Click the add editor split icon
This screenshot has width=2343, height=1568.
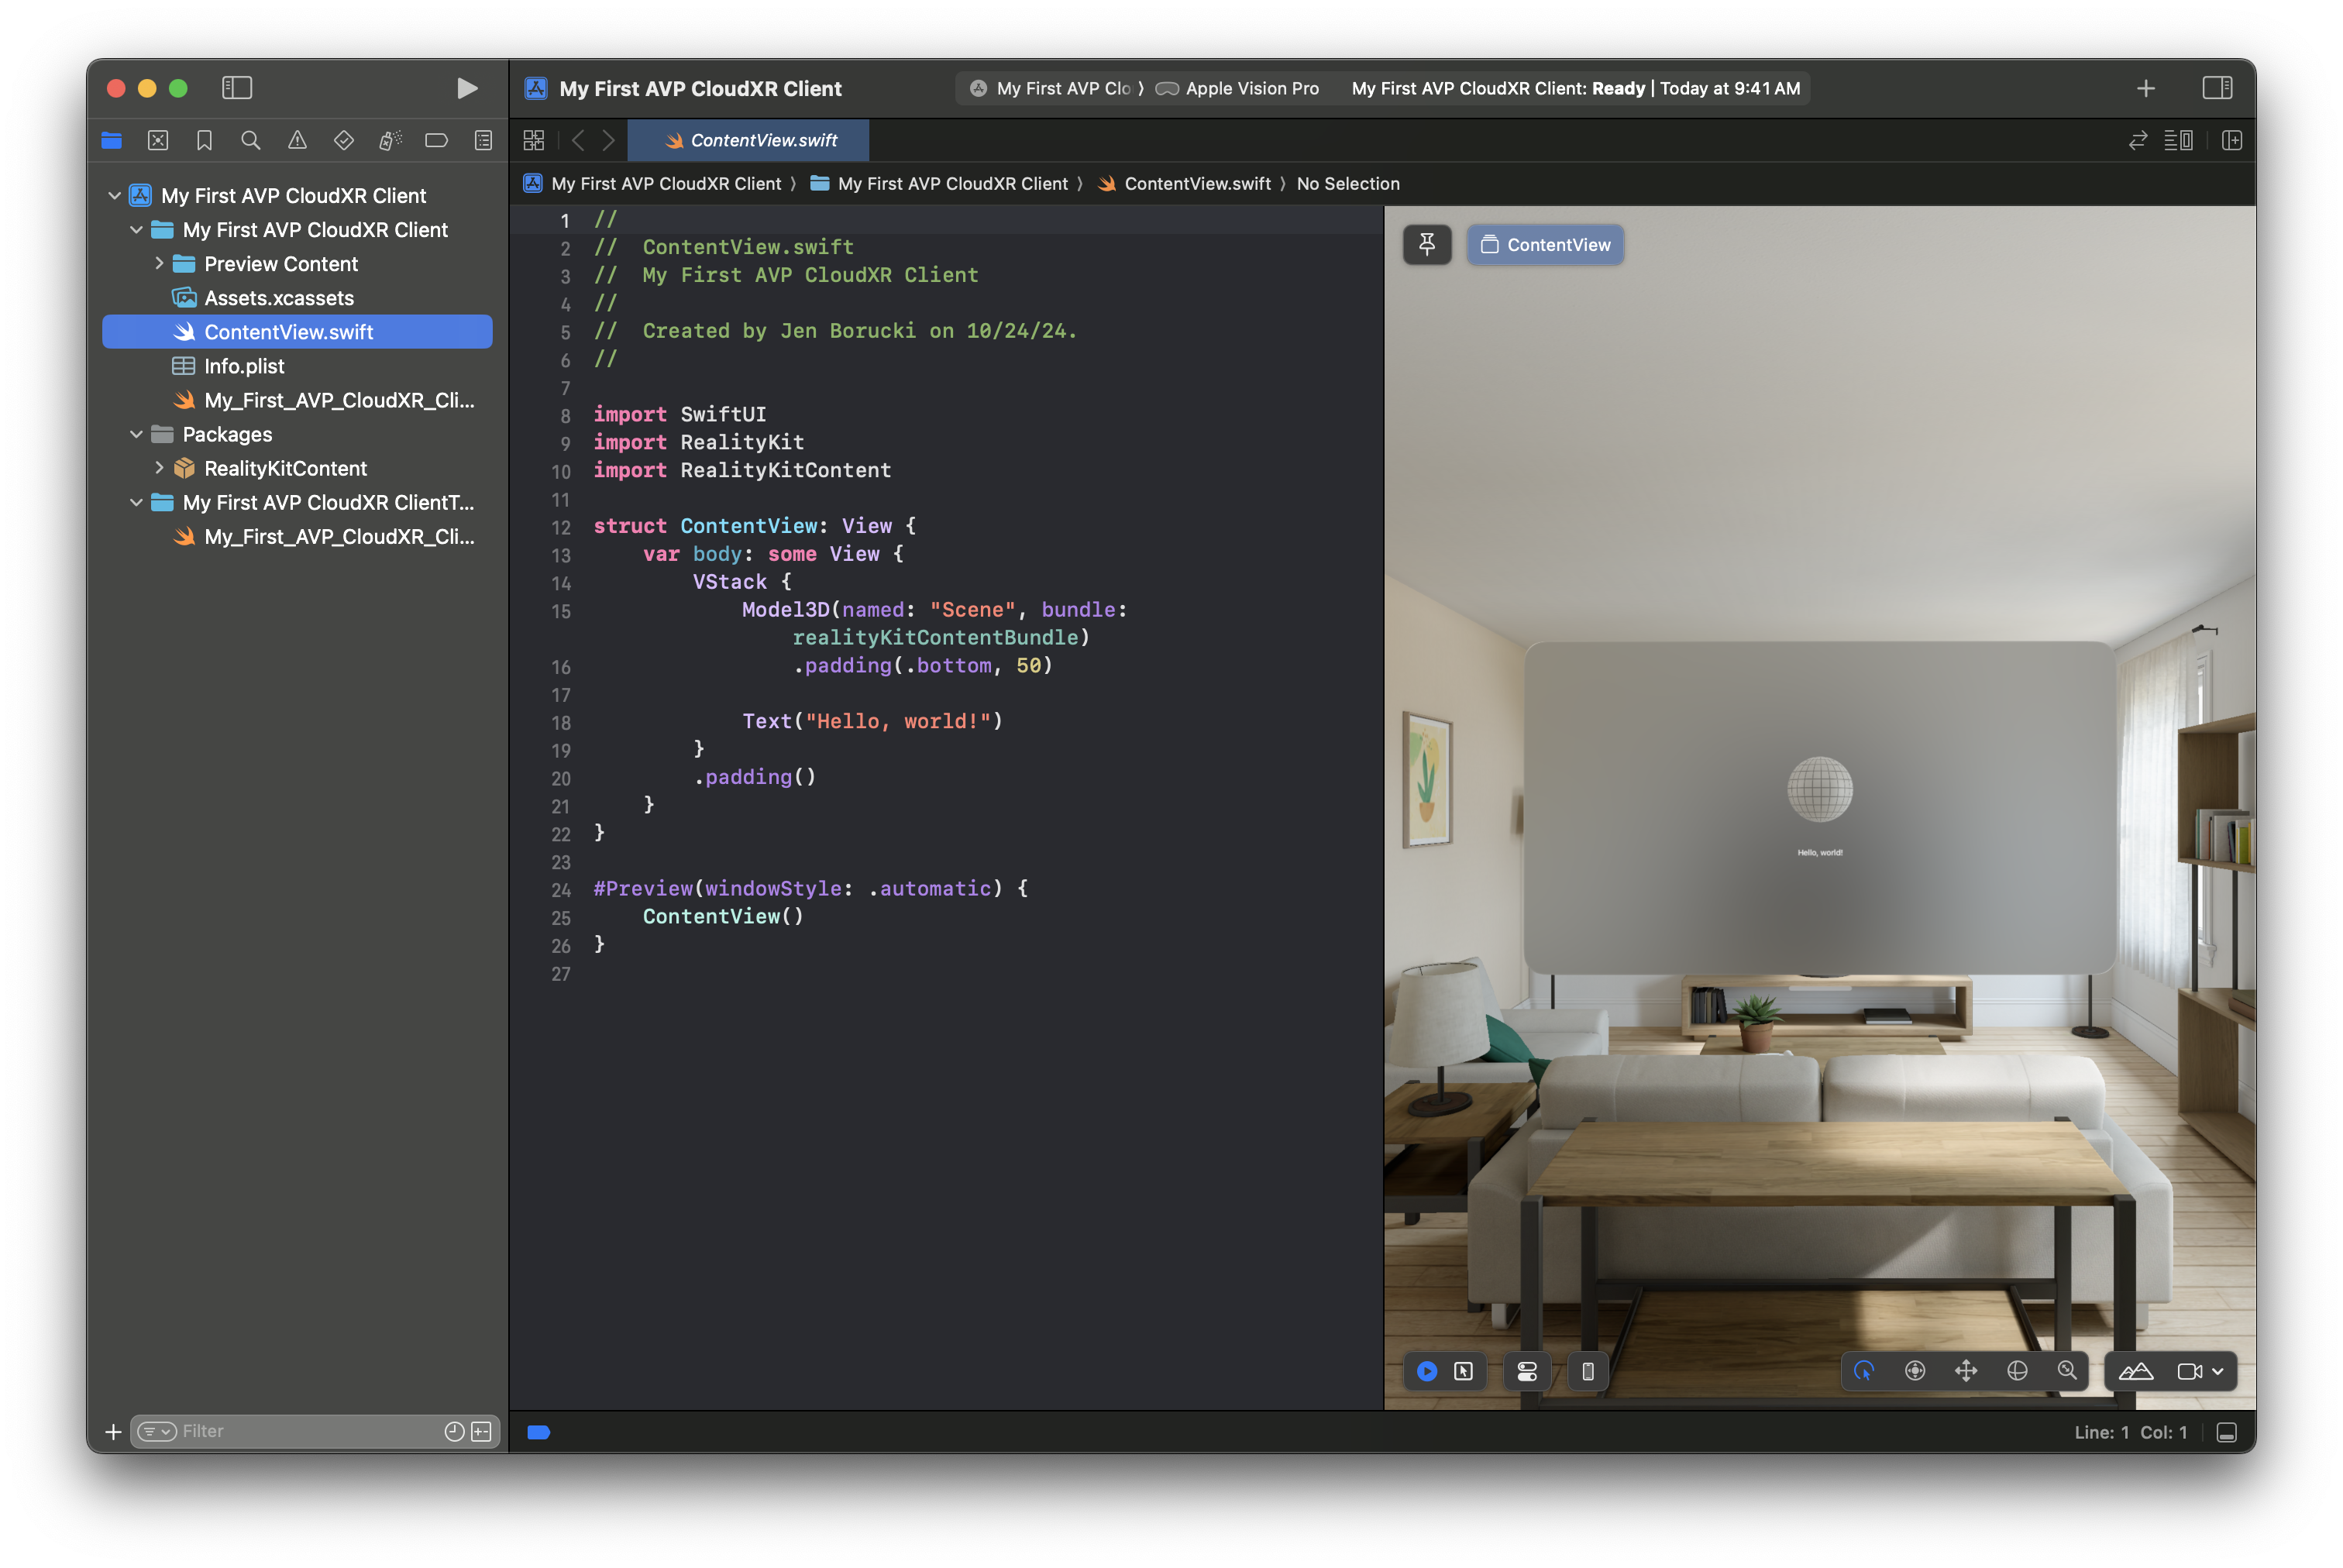tap(2232, 141)
